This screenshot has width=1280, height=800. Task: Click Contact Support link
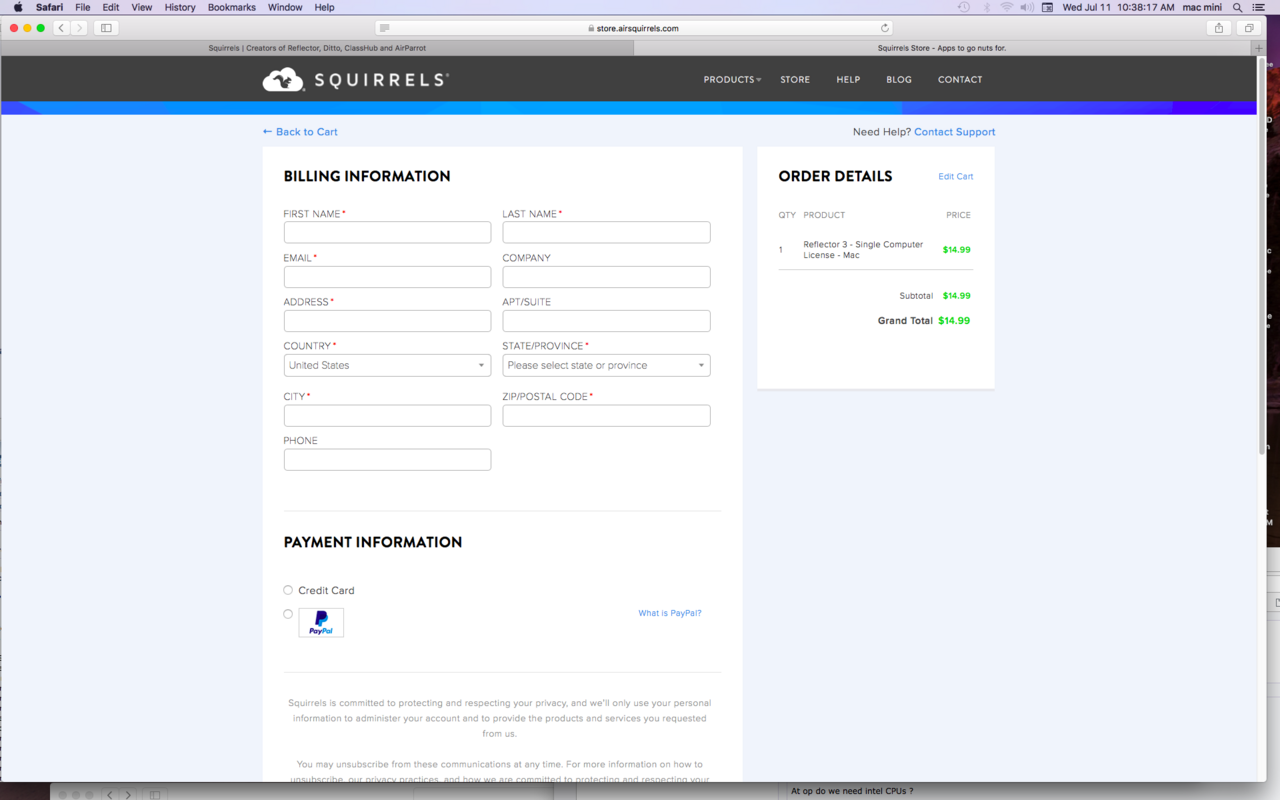tap(955, 132)
